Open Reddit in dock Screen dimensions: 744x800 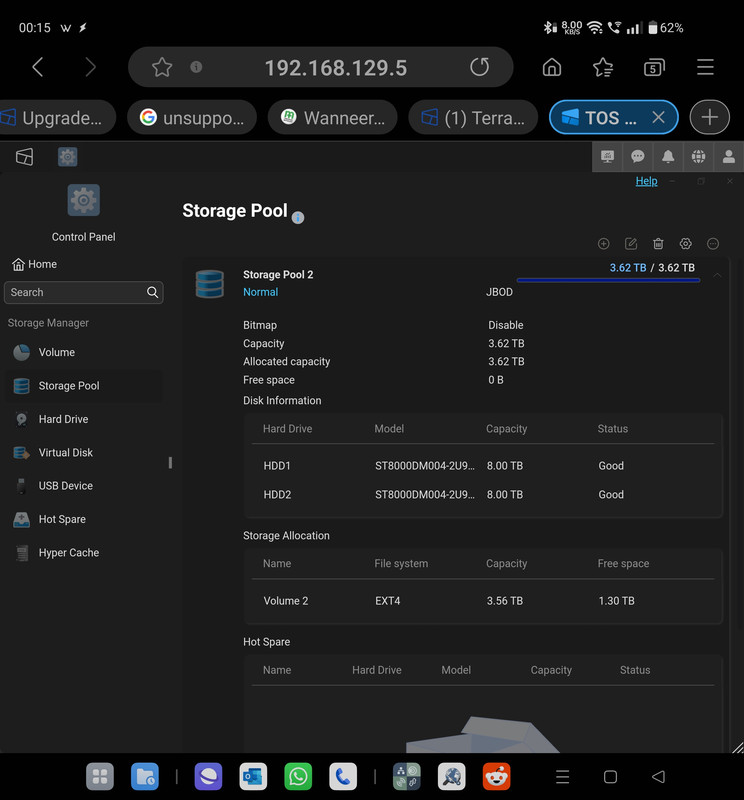tap(497, 777)
